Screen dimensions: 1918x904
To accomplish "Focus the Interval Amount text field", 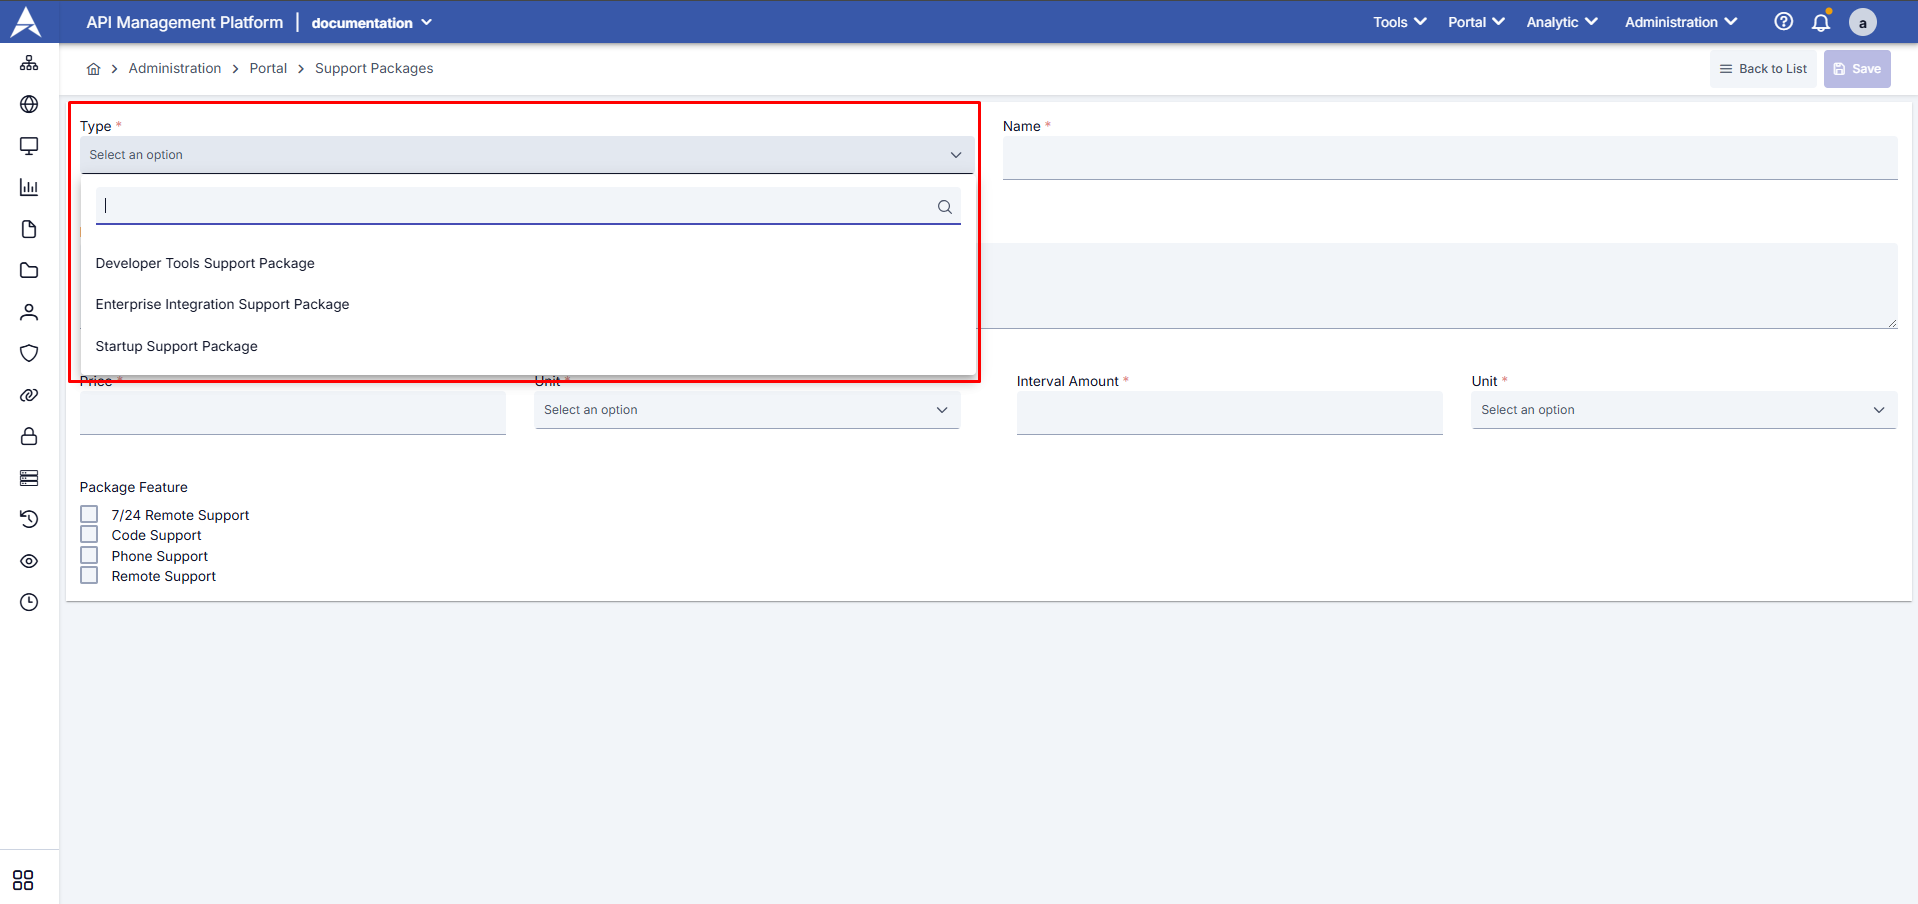I will click(1228, 412).
